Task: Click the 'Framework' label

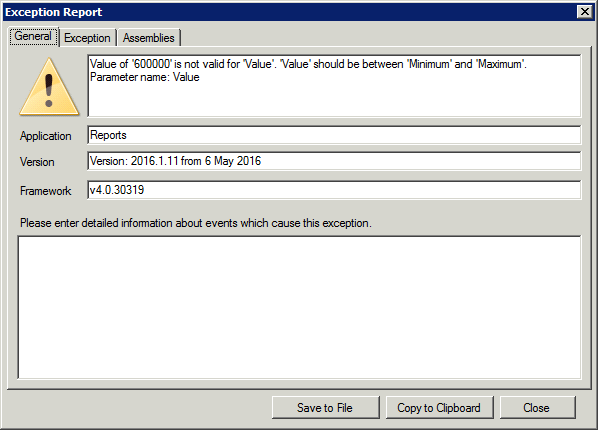Action: (46, 191)
